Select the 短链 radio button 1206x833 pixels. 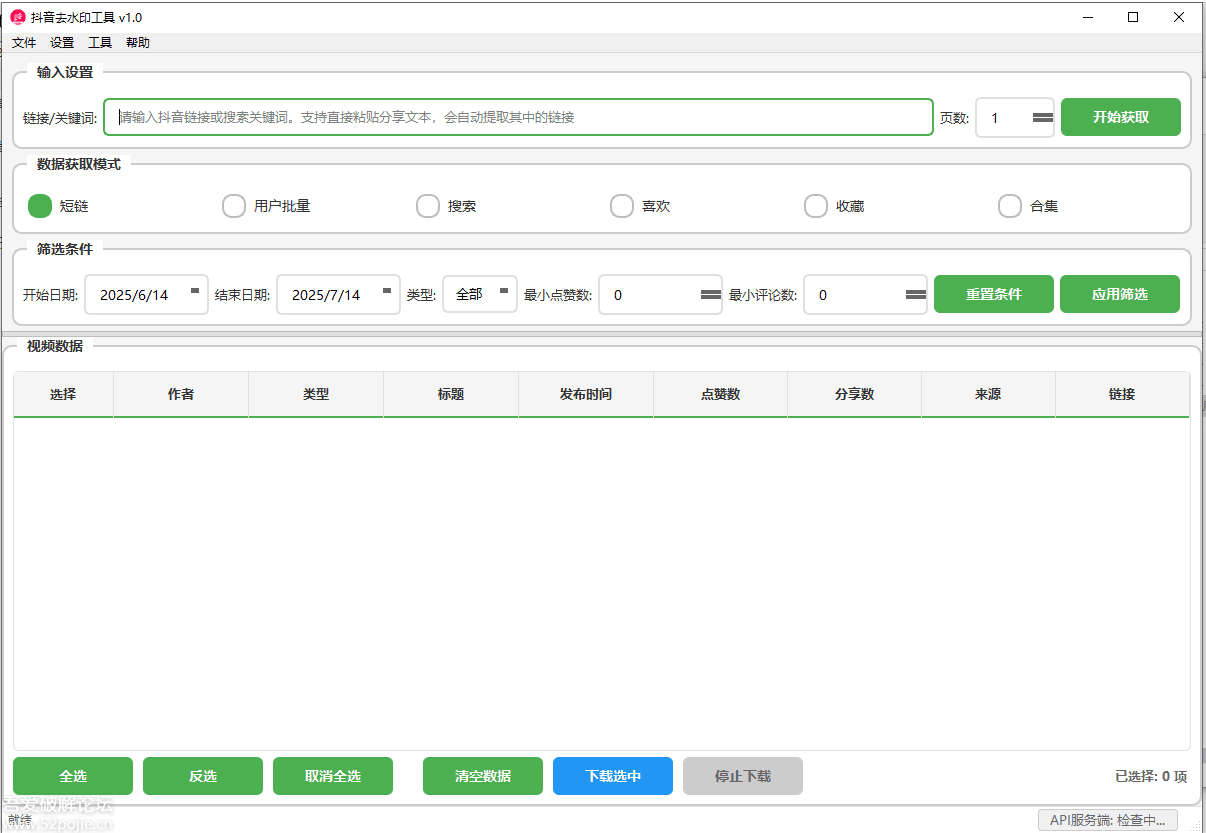click(x=40, y=206)
